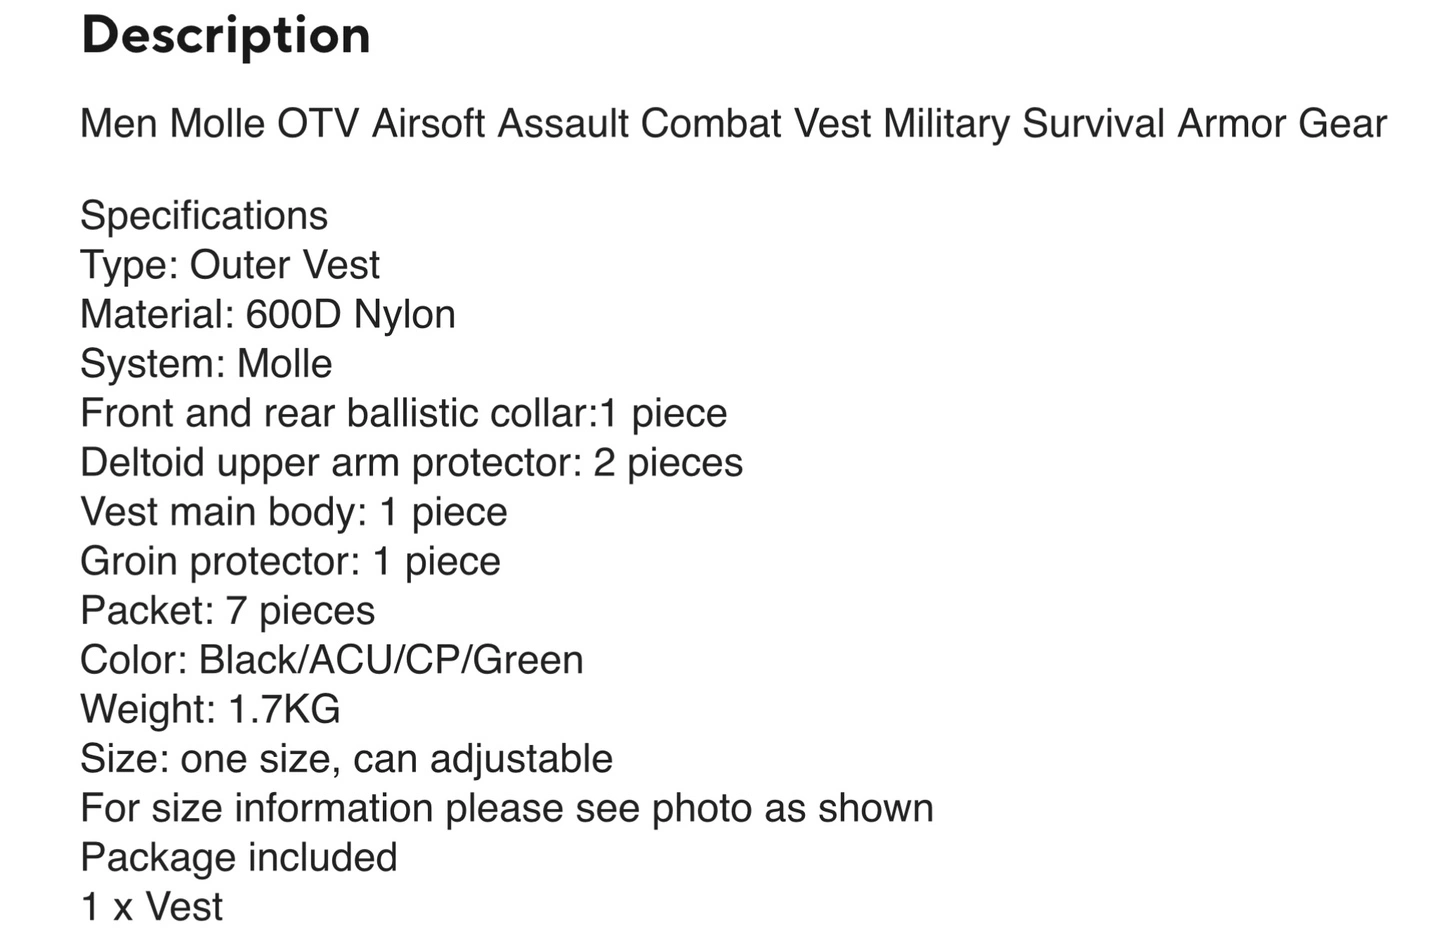Click the Color: Black/ACU/CP/Green line
The width and height of the screenshot is (1440, 934).
click(x=331, y=660)
